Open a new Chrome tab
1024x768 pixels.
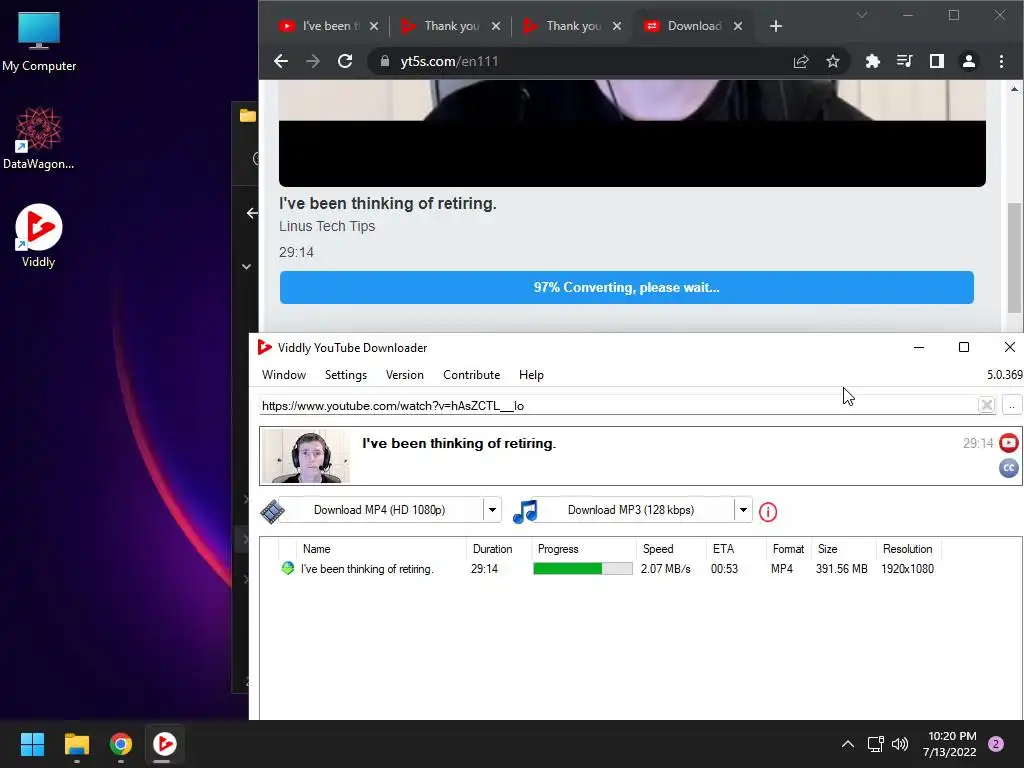(776, 26)
